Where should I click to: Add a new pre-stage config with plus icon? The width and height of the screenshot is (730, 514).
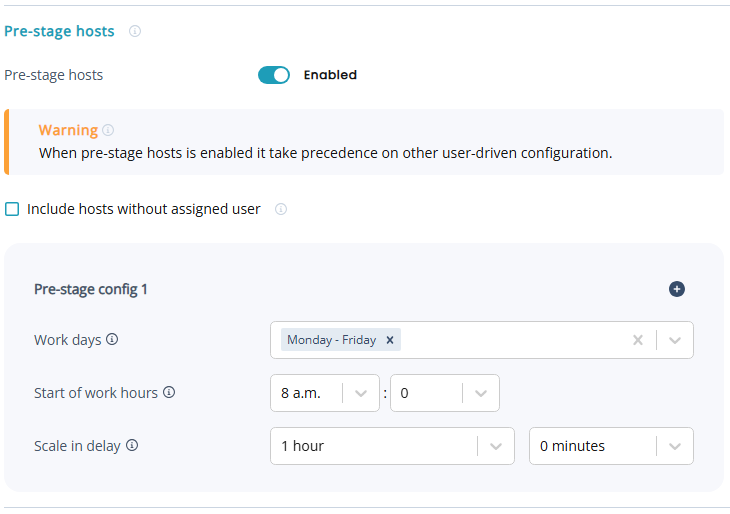[x=677, y=289]
